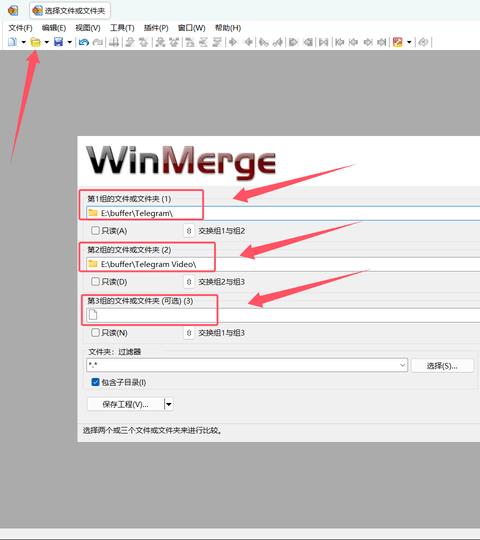Image resolution: width=480 pixels, height=540 pixels.
Task: Click the First File navigation icon
Action: pos(340,42)
